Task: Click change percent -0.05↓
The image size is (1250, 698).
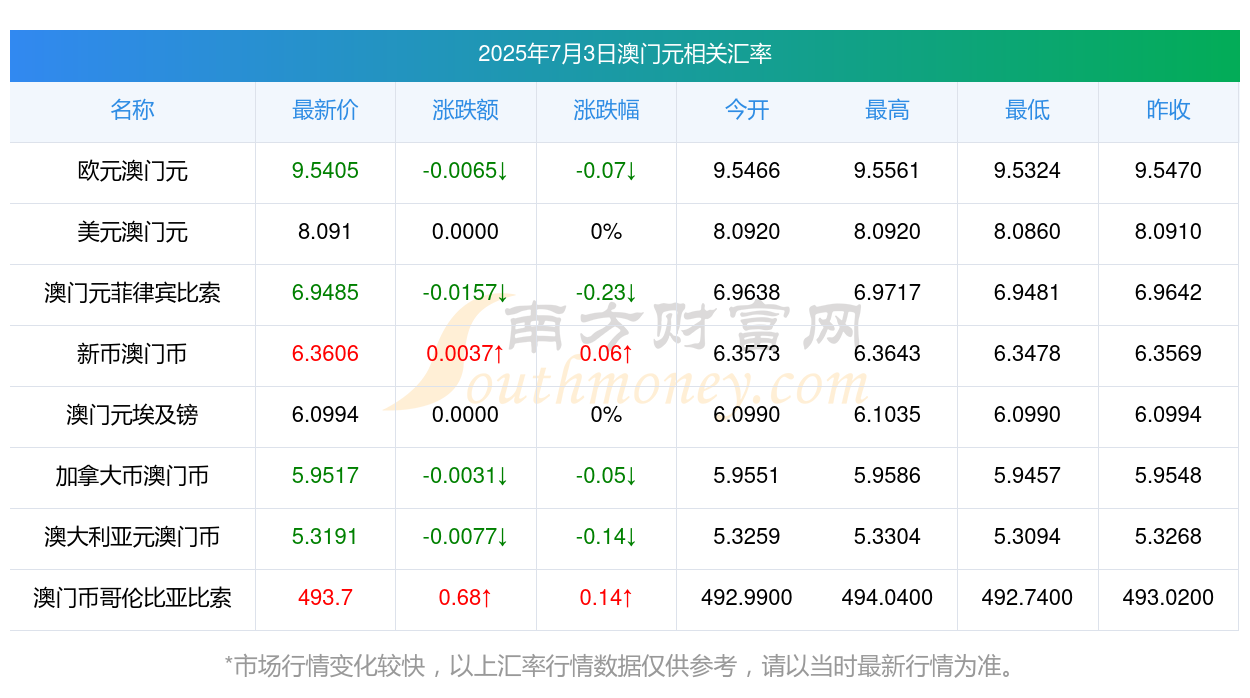Action: pos(606,476)
